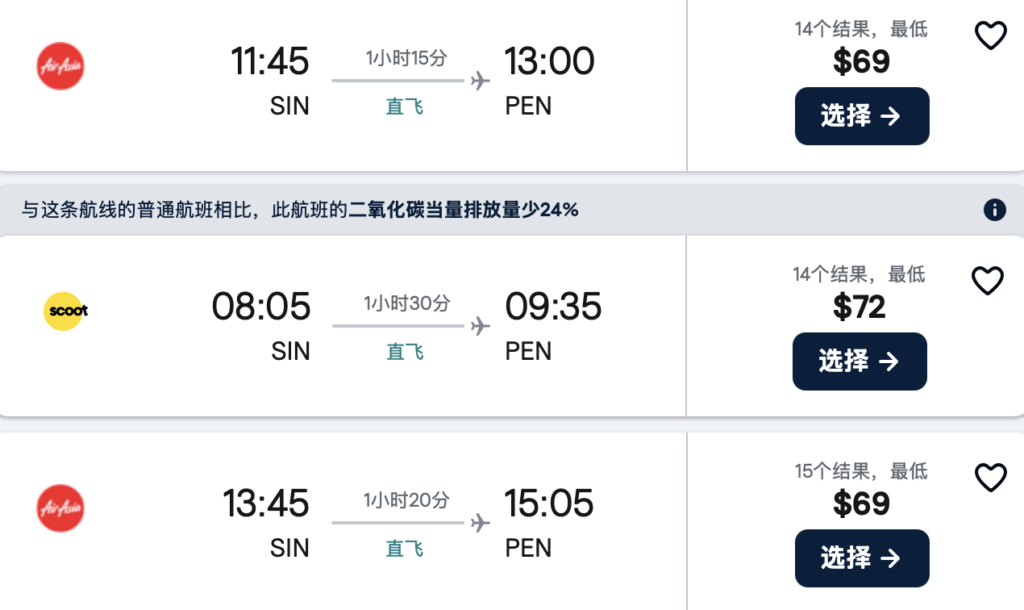The width and height of the screenshot is (1024, 610).
Task: Click the airplane icon on Scoot flight
Action: (480, 326)
